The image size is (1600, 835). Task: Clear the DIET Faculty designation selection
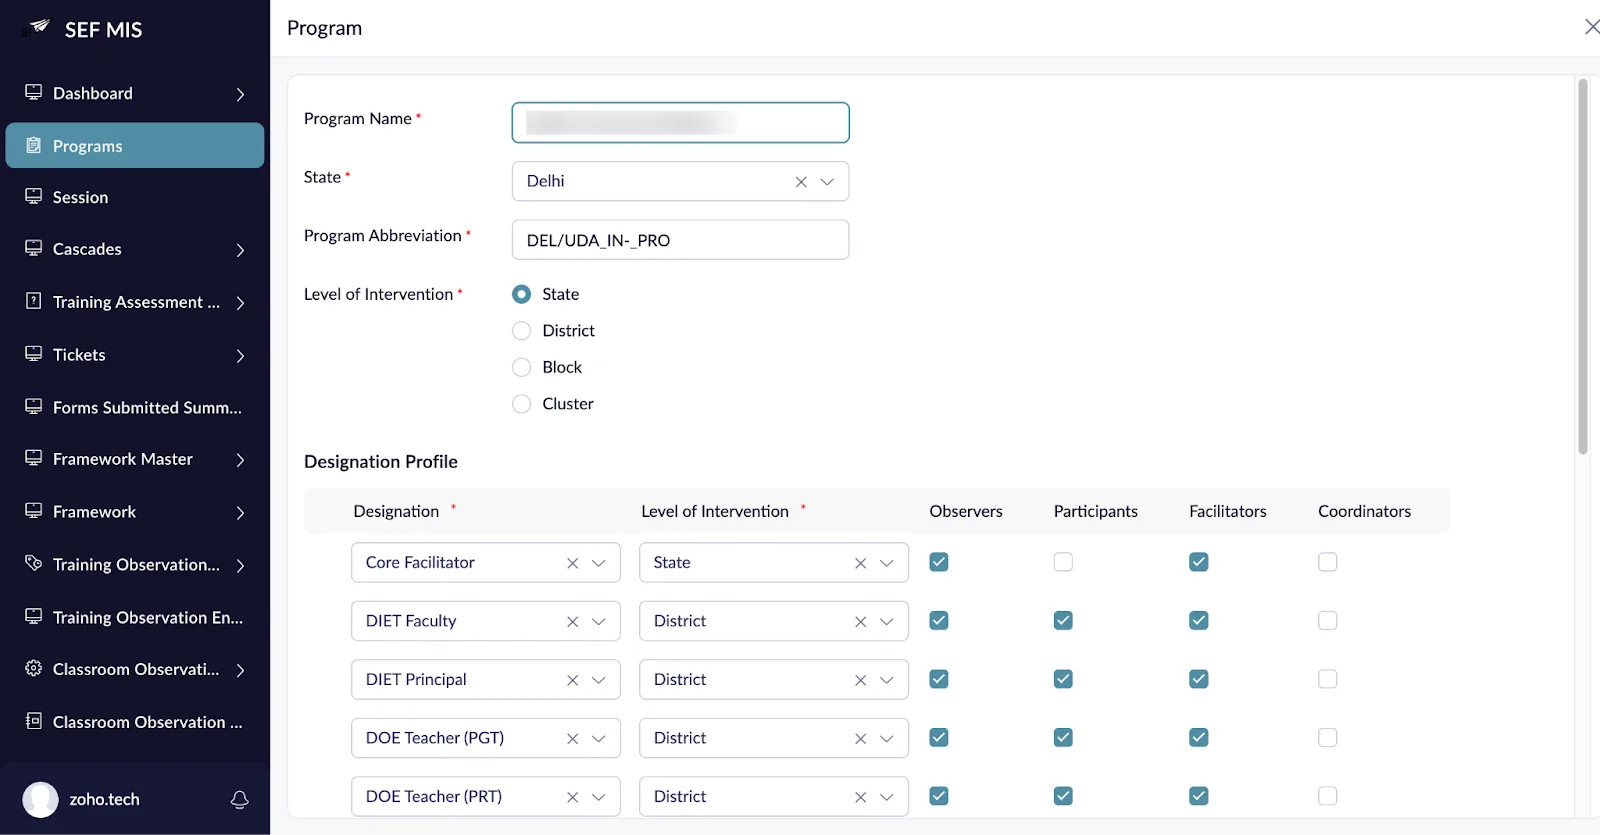573,622
